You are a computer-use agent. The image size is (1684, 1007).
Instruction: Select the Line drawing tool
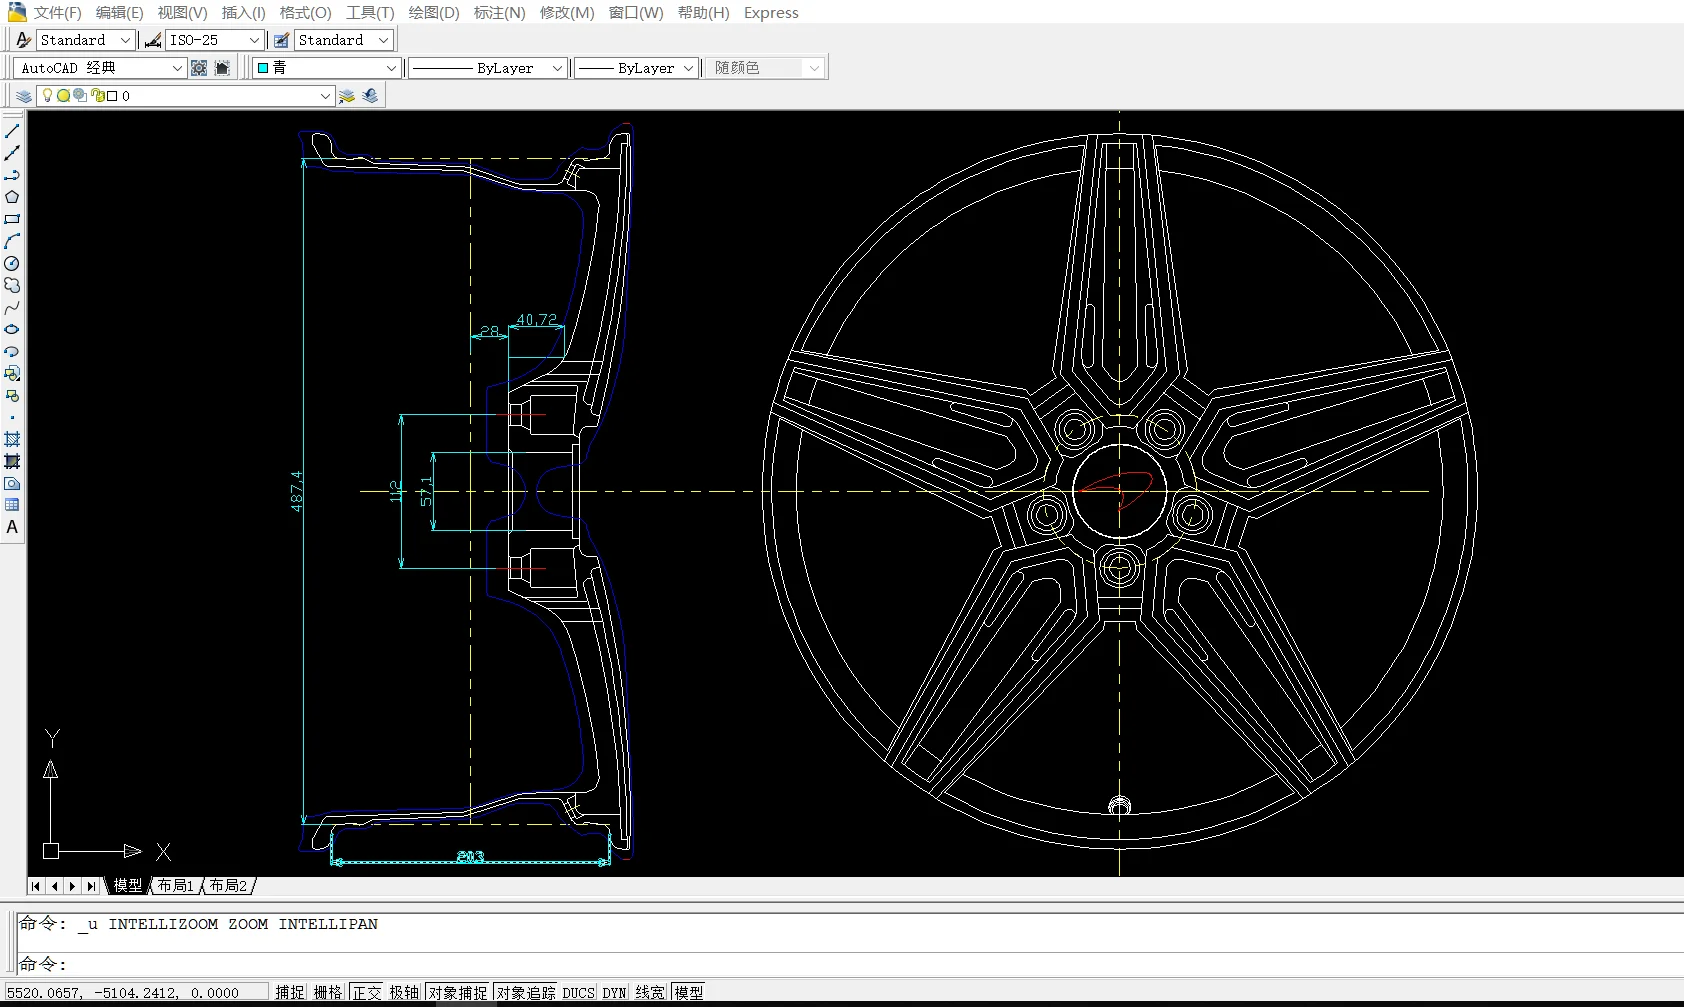(12, 131)
